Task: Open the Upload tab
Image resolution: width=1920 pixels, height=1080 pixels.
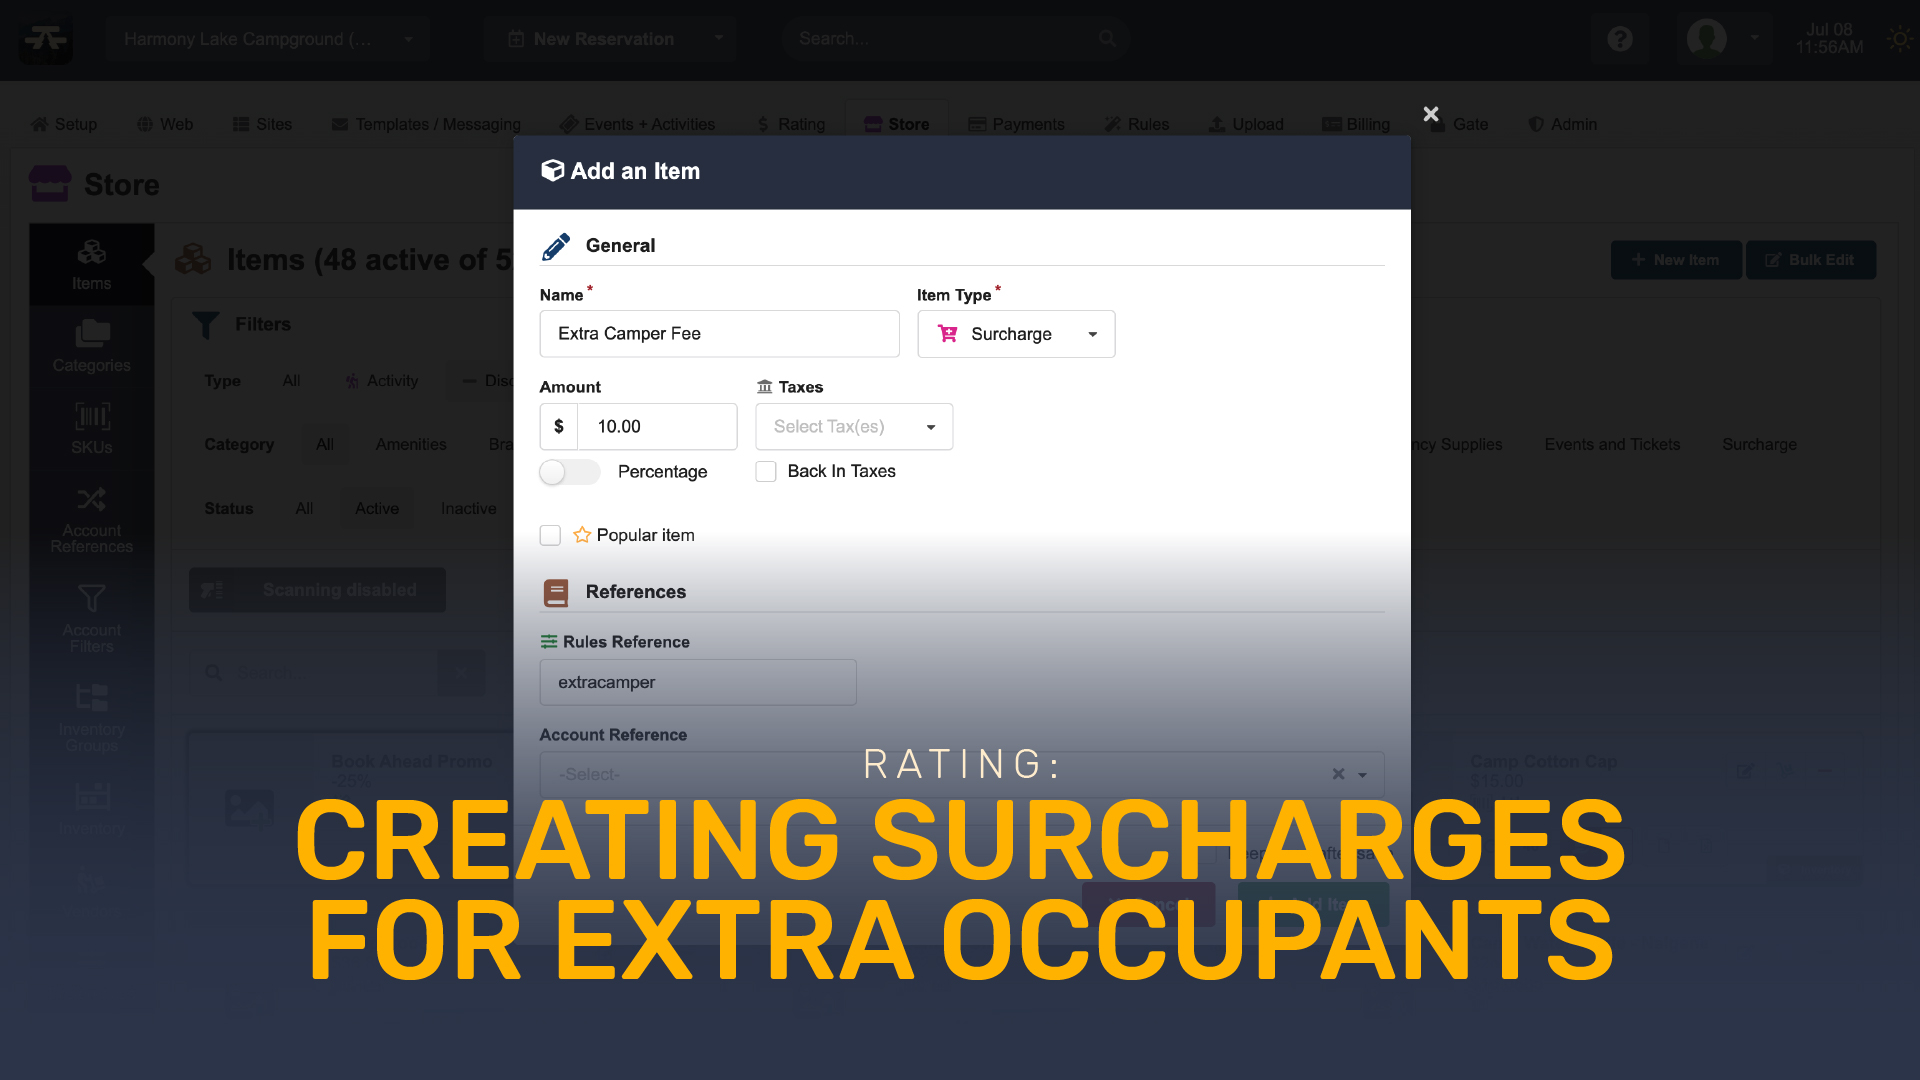Action: 1246,124
